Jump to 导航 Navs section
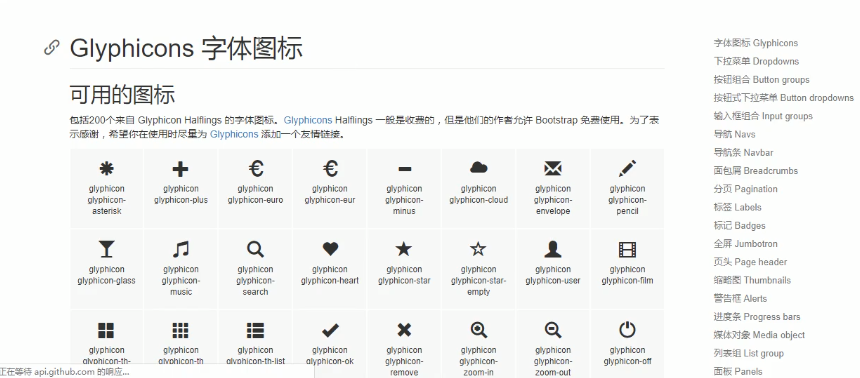Screen dimensions: 860x378 pyautogui.click(x=734, y=134)
